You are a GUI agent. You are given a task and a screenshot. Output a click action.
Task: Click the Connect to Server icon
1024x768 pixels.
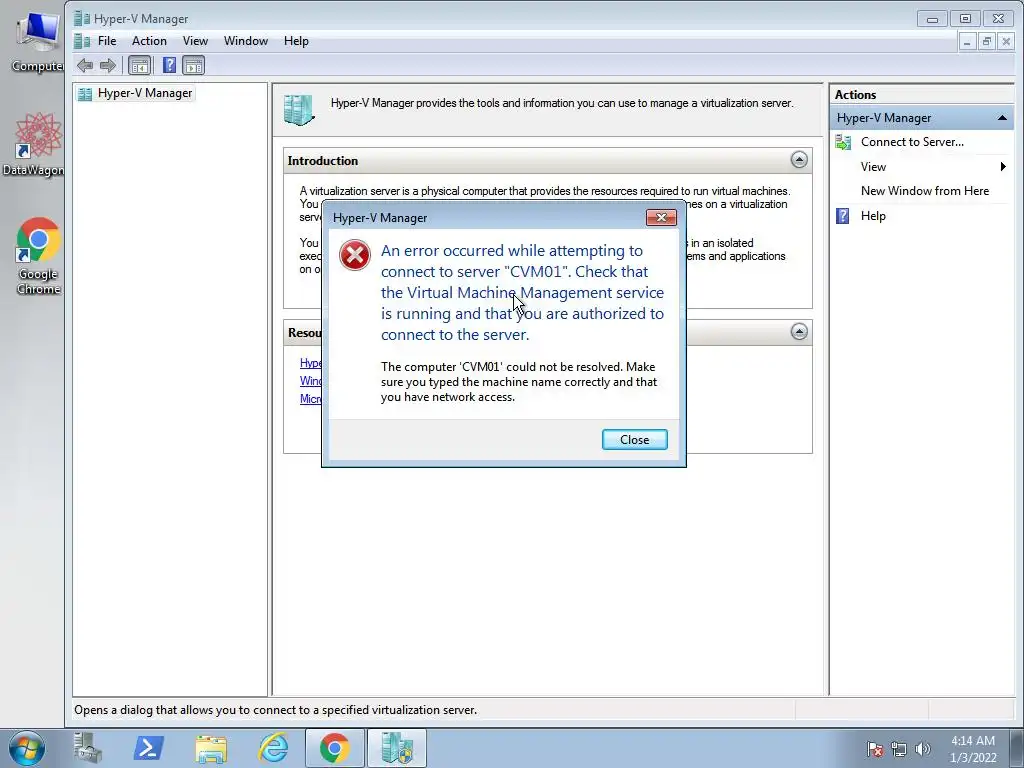click(x=843, y=142)
